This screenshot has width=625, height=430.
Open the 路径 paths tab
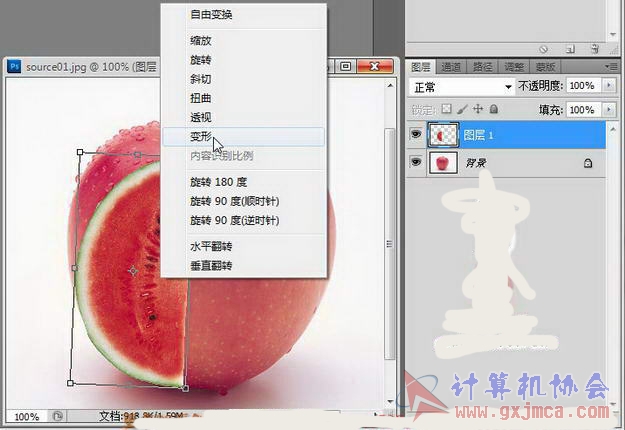click(x=482, y=67)
